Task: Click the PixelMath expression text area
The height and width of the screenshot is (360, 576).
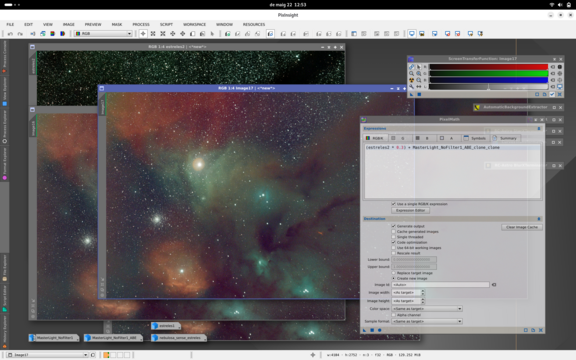Action: (452, 171)
